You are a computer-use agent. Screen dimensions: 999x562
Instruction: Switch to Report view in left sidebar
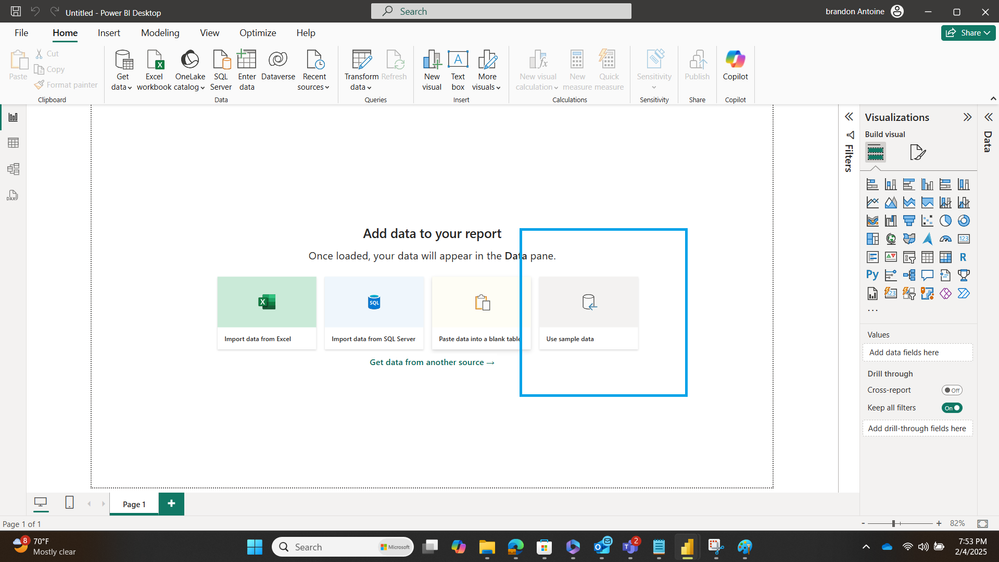(x=13, y=117)
